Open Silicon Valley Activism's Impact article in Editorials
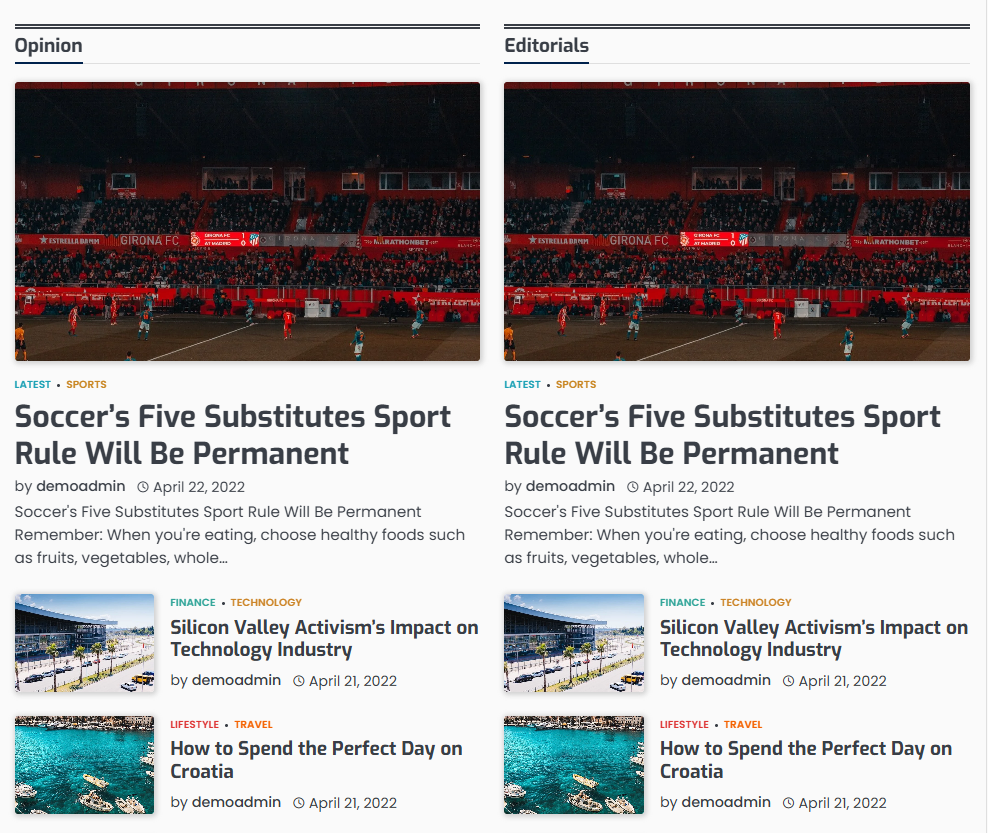 click(813, 638)
